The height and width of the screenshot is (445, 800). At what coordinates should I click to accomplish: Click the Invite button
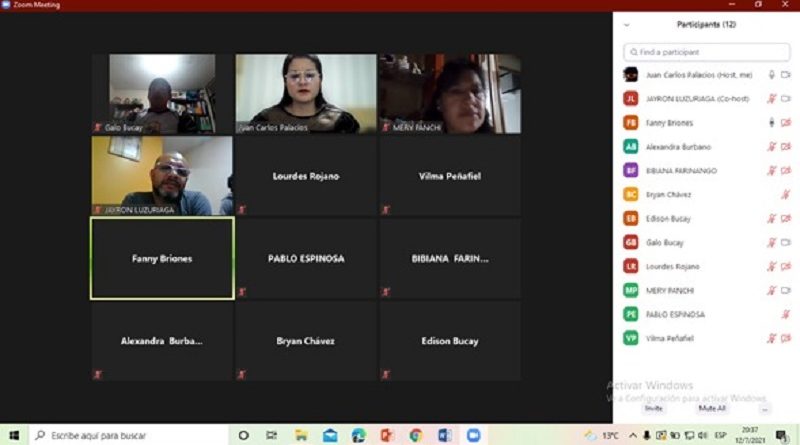tap(653, 408)
